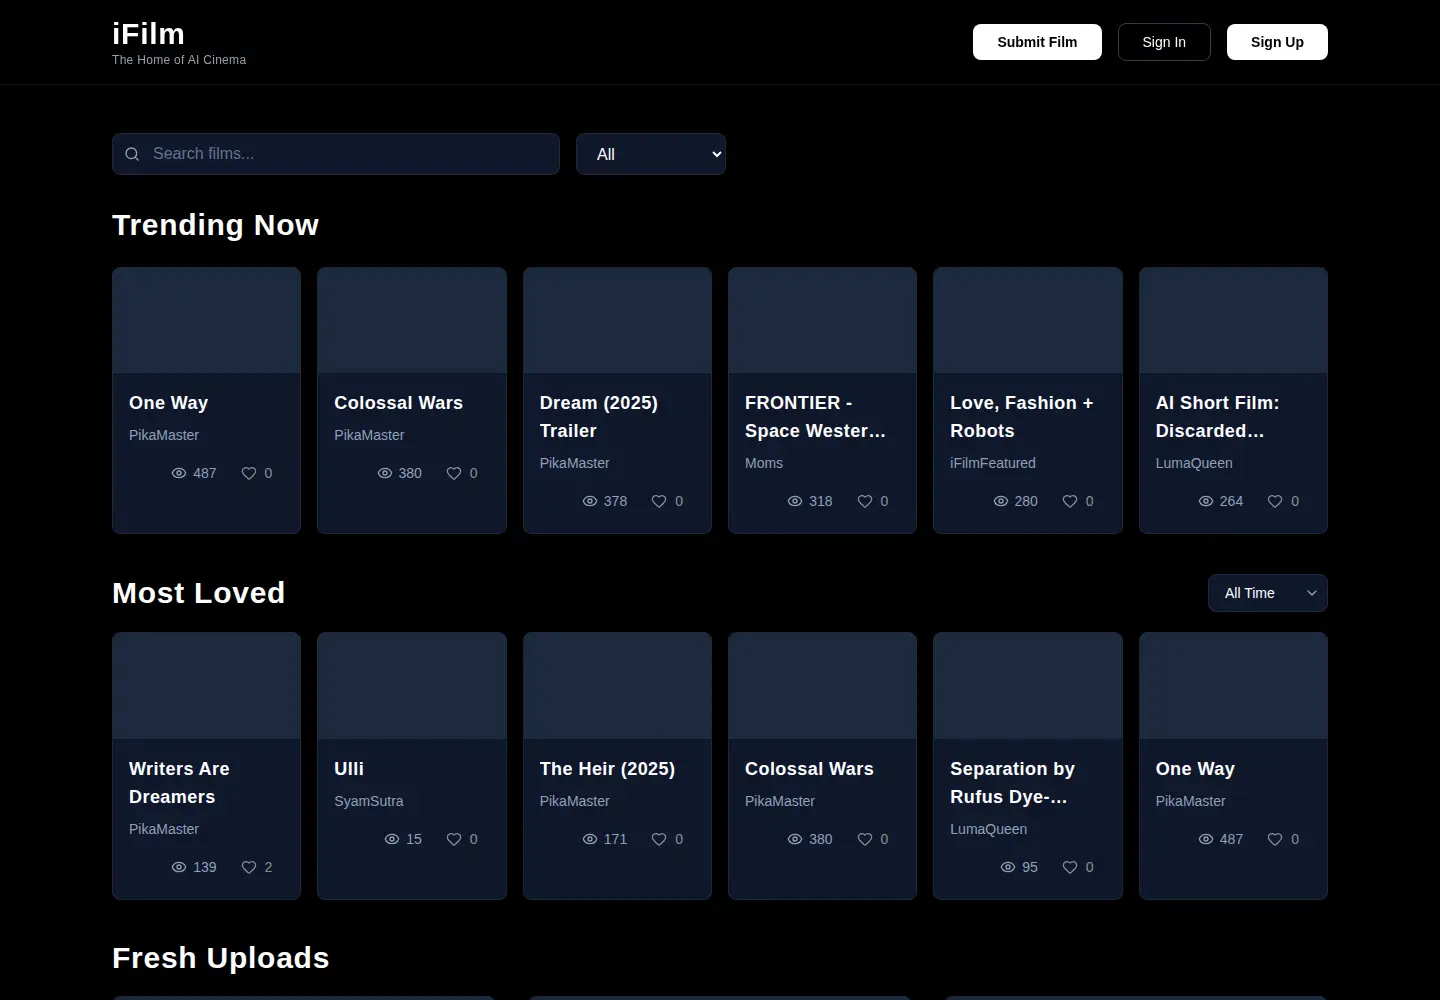Open FRONTIER - Space Western film title
The width and height of the screenshot is (1440, 1000).
[x=815, y=417]
